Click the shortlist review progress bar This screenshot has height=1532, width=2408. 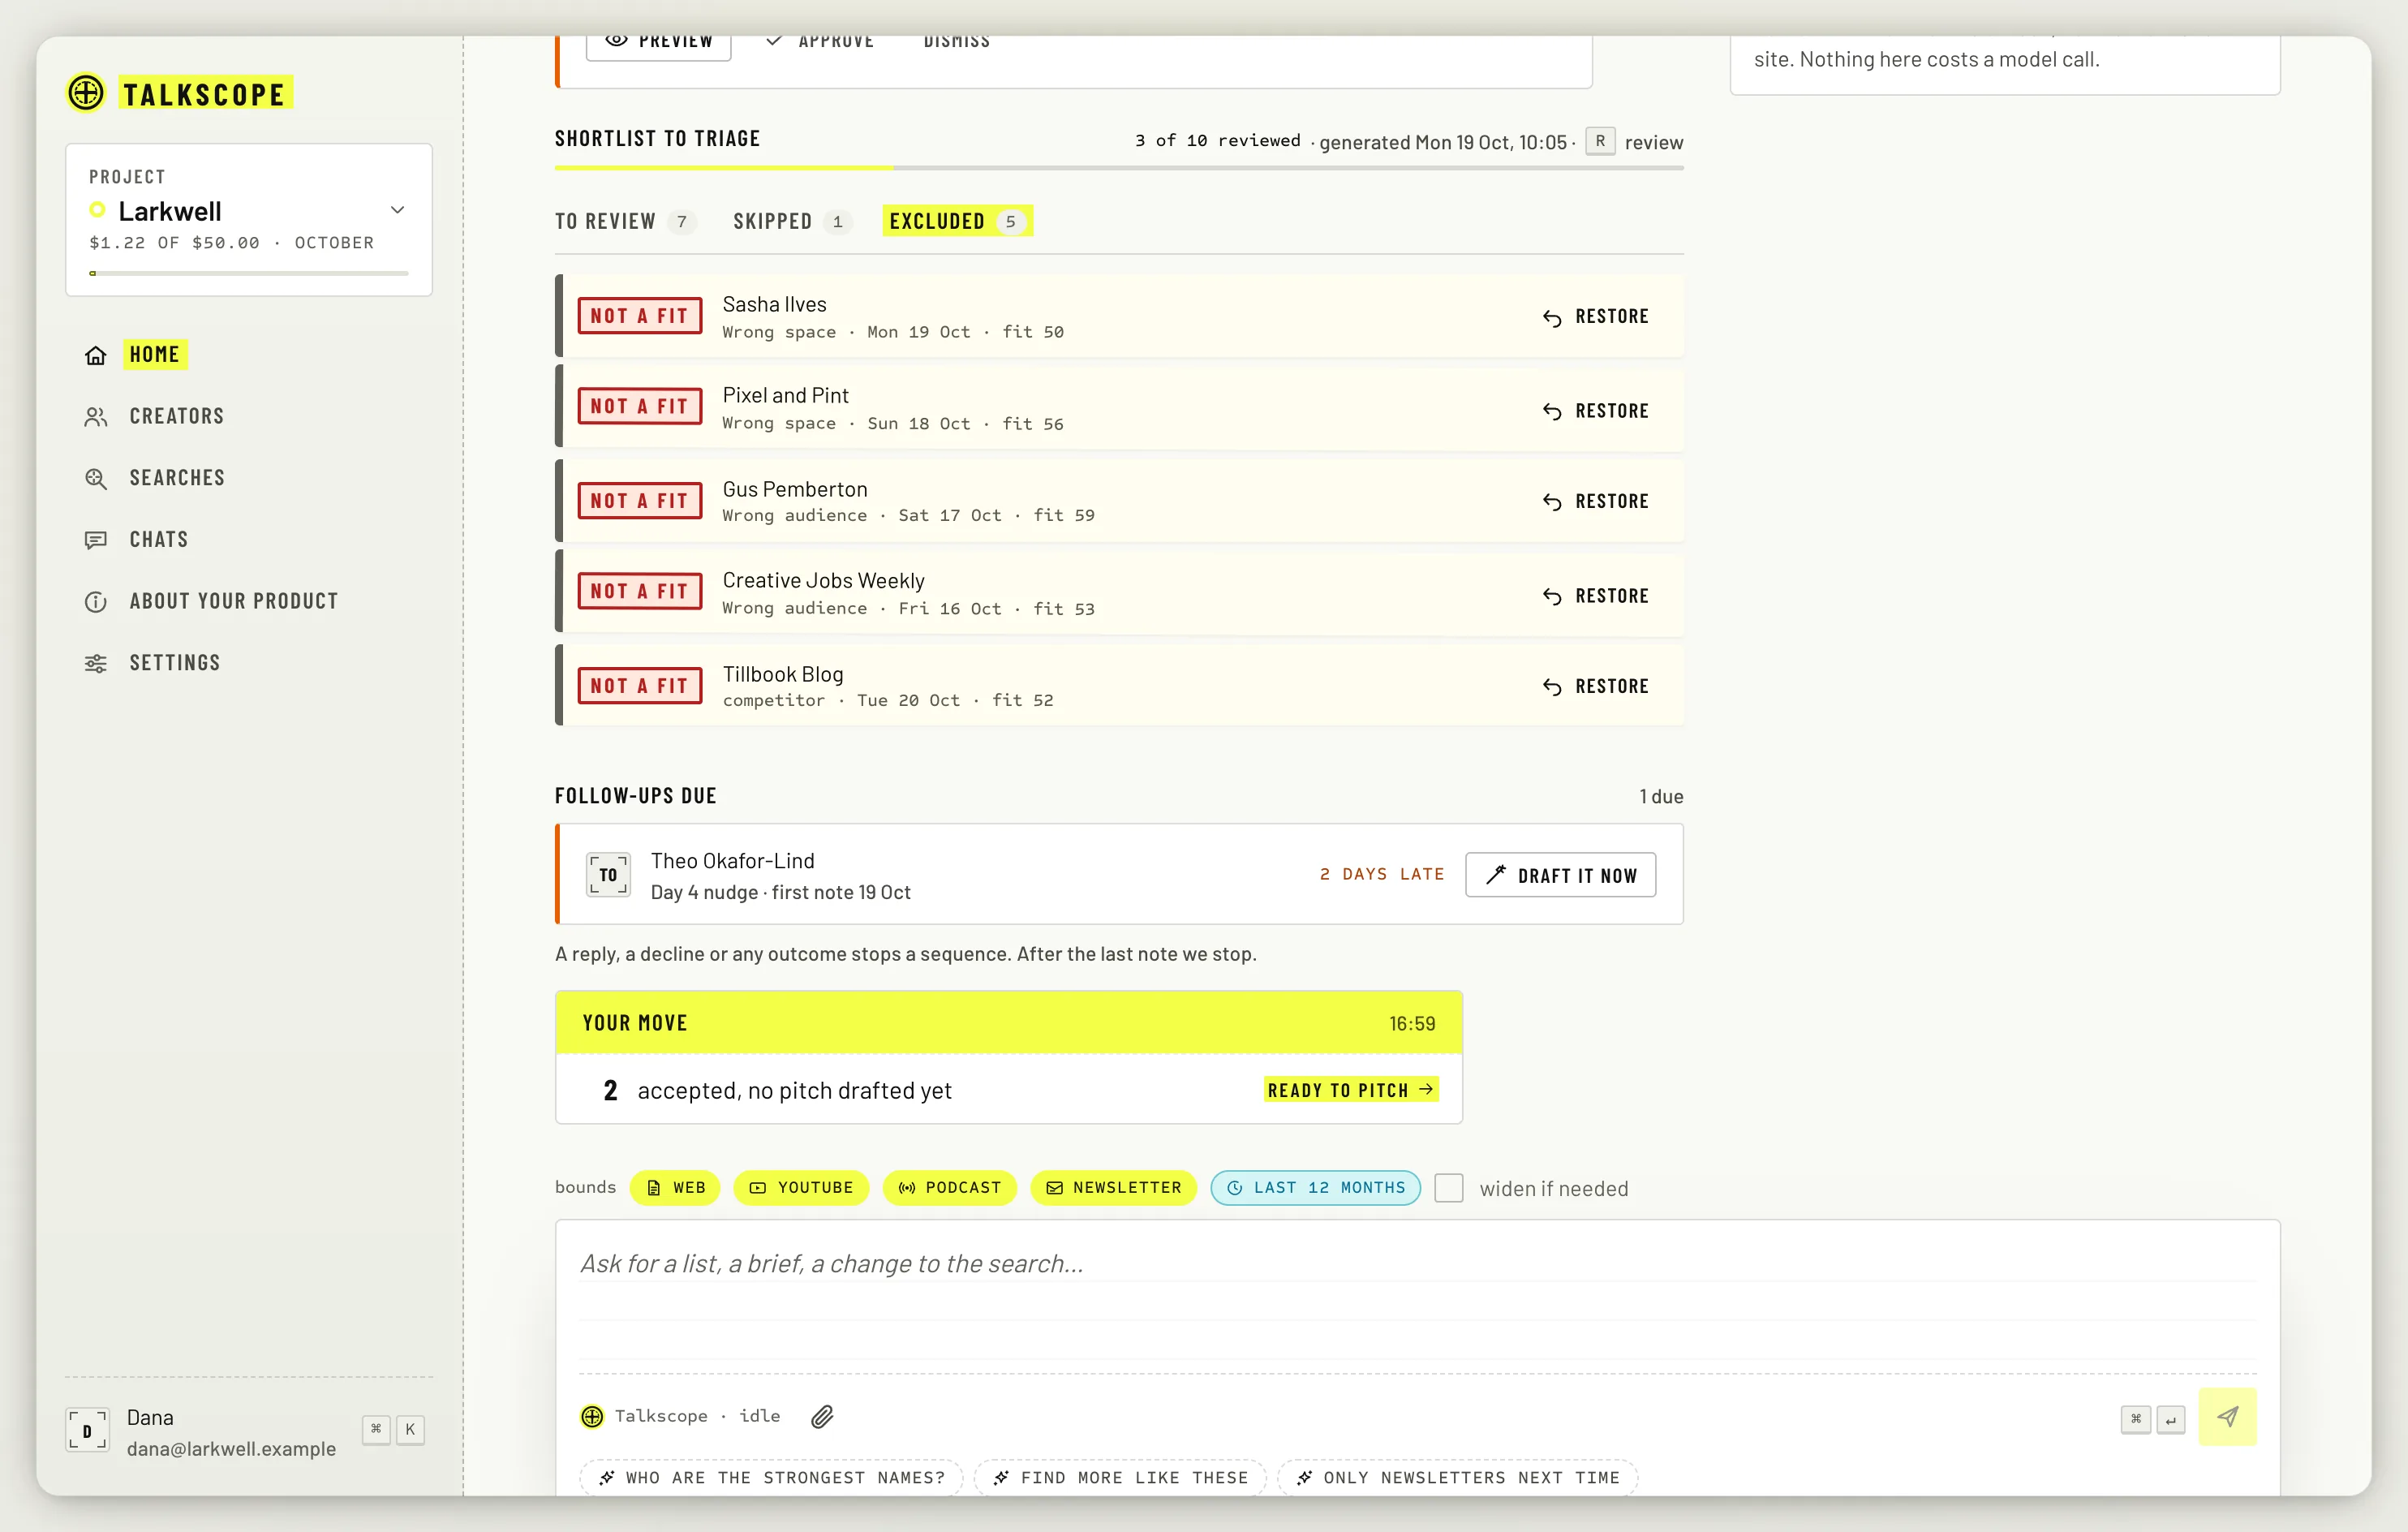pyautogui.click(x=1119, y=168)
